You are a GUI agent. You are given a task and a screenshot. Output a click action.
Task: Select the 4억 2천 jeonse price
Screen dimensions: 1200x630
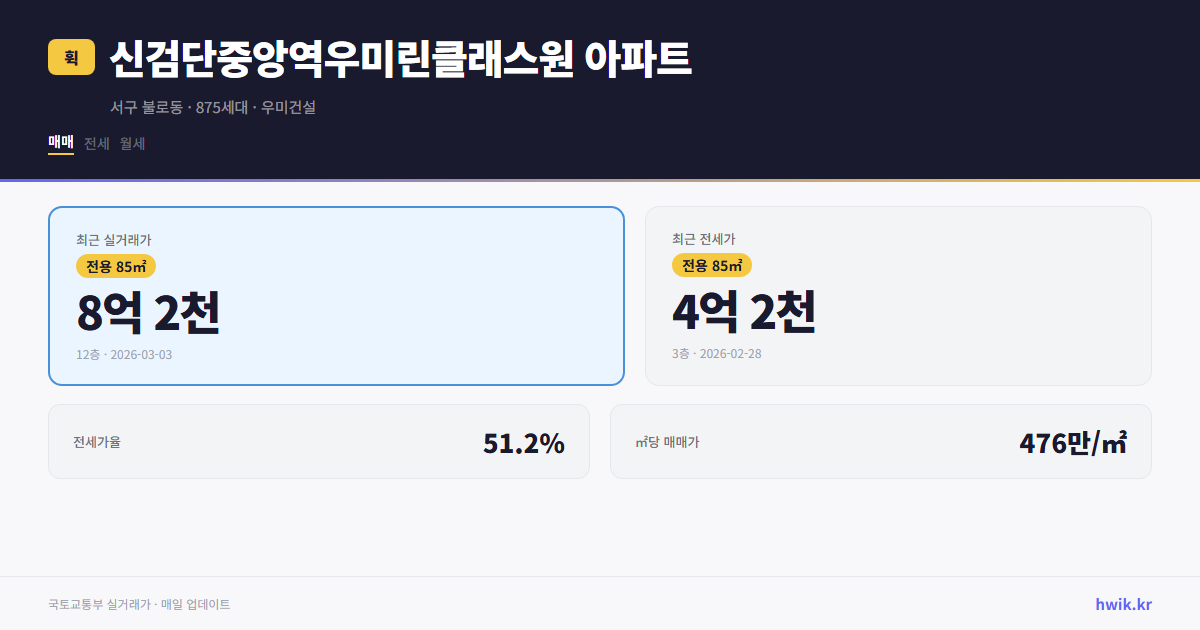click(x=746, y=314)
